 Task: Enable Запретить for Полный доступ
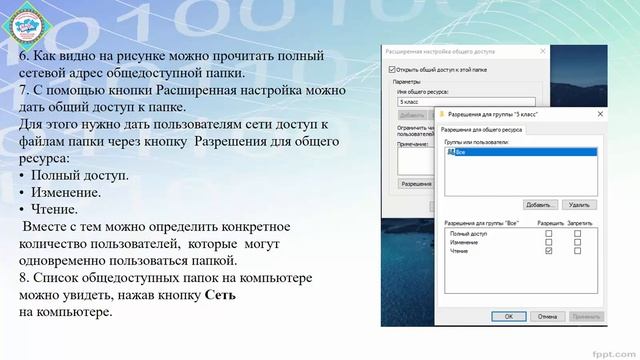click(x=577, y=233)
